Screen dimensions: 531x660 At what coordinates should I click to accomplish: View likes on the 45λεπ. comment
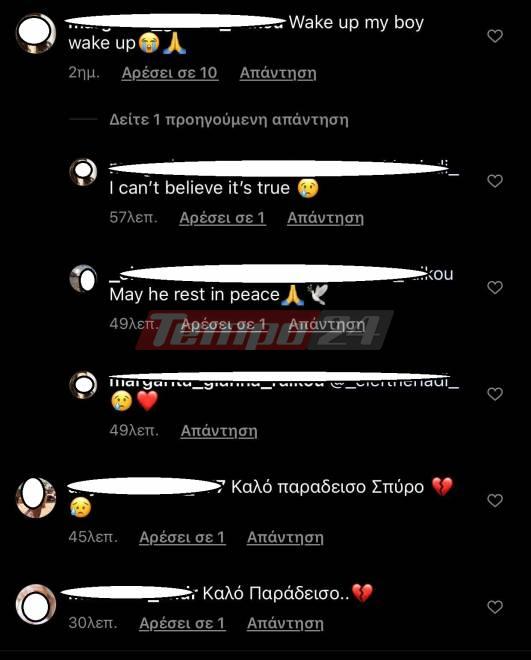[182, 538]
